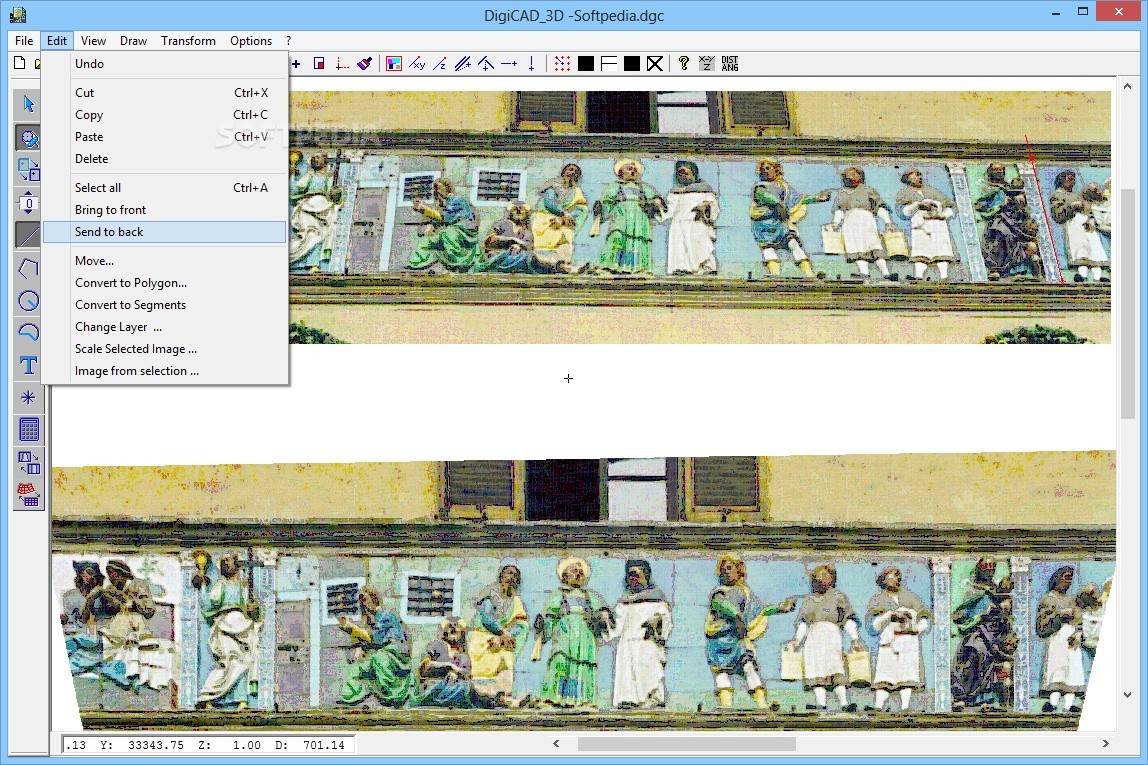Choose Image from selection ... entry
The image size is (1148, 765).
[165, 370]
